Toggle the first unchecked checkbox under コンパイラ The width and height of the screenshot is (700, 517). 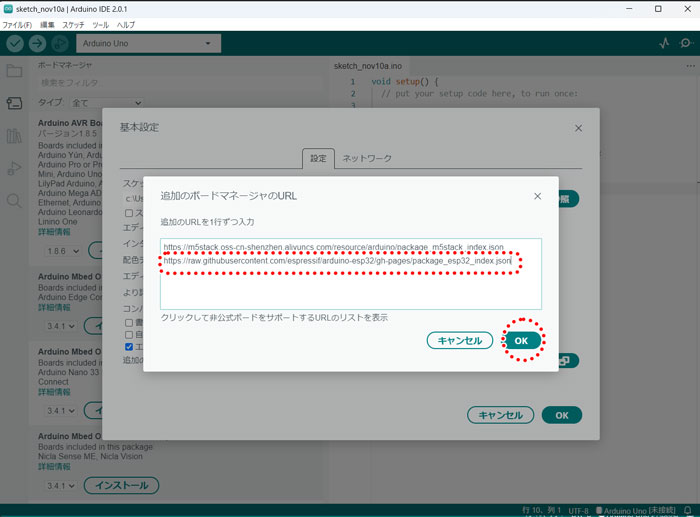click(129, 322)
